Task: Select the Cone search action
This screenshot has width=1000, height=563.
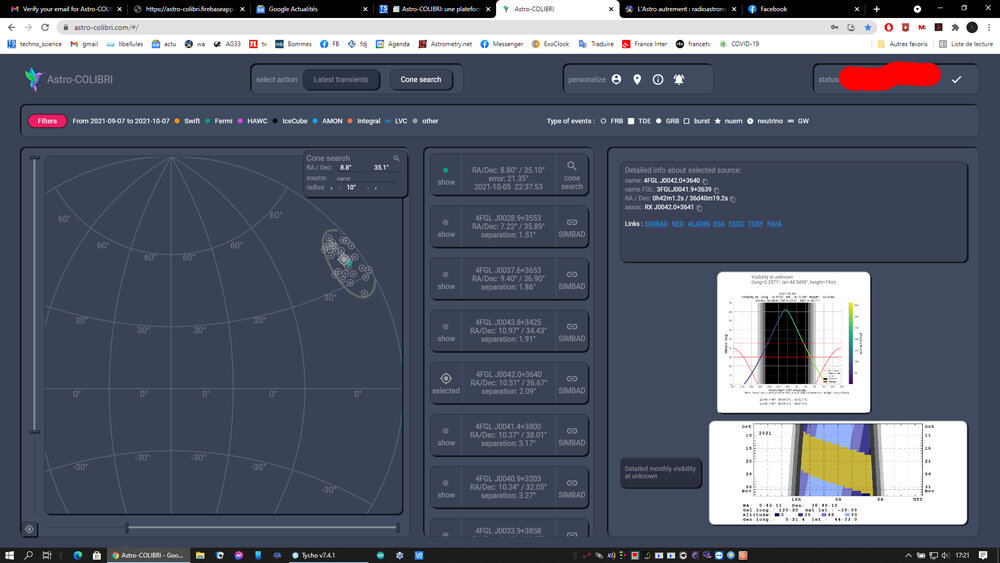Action: pos(421,80)
